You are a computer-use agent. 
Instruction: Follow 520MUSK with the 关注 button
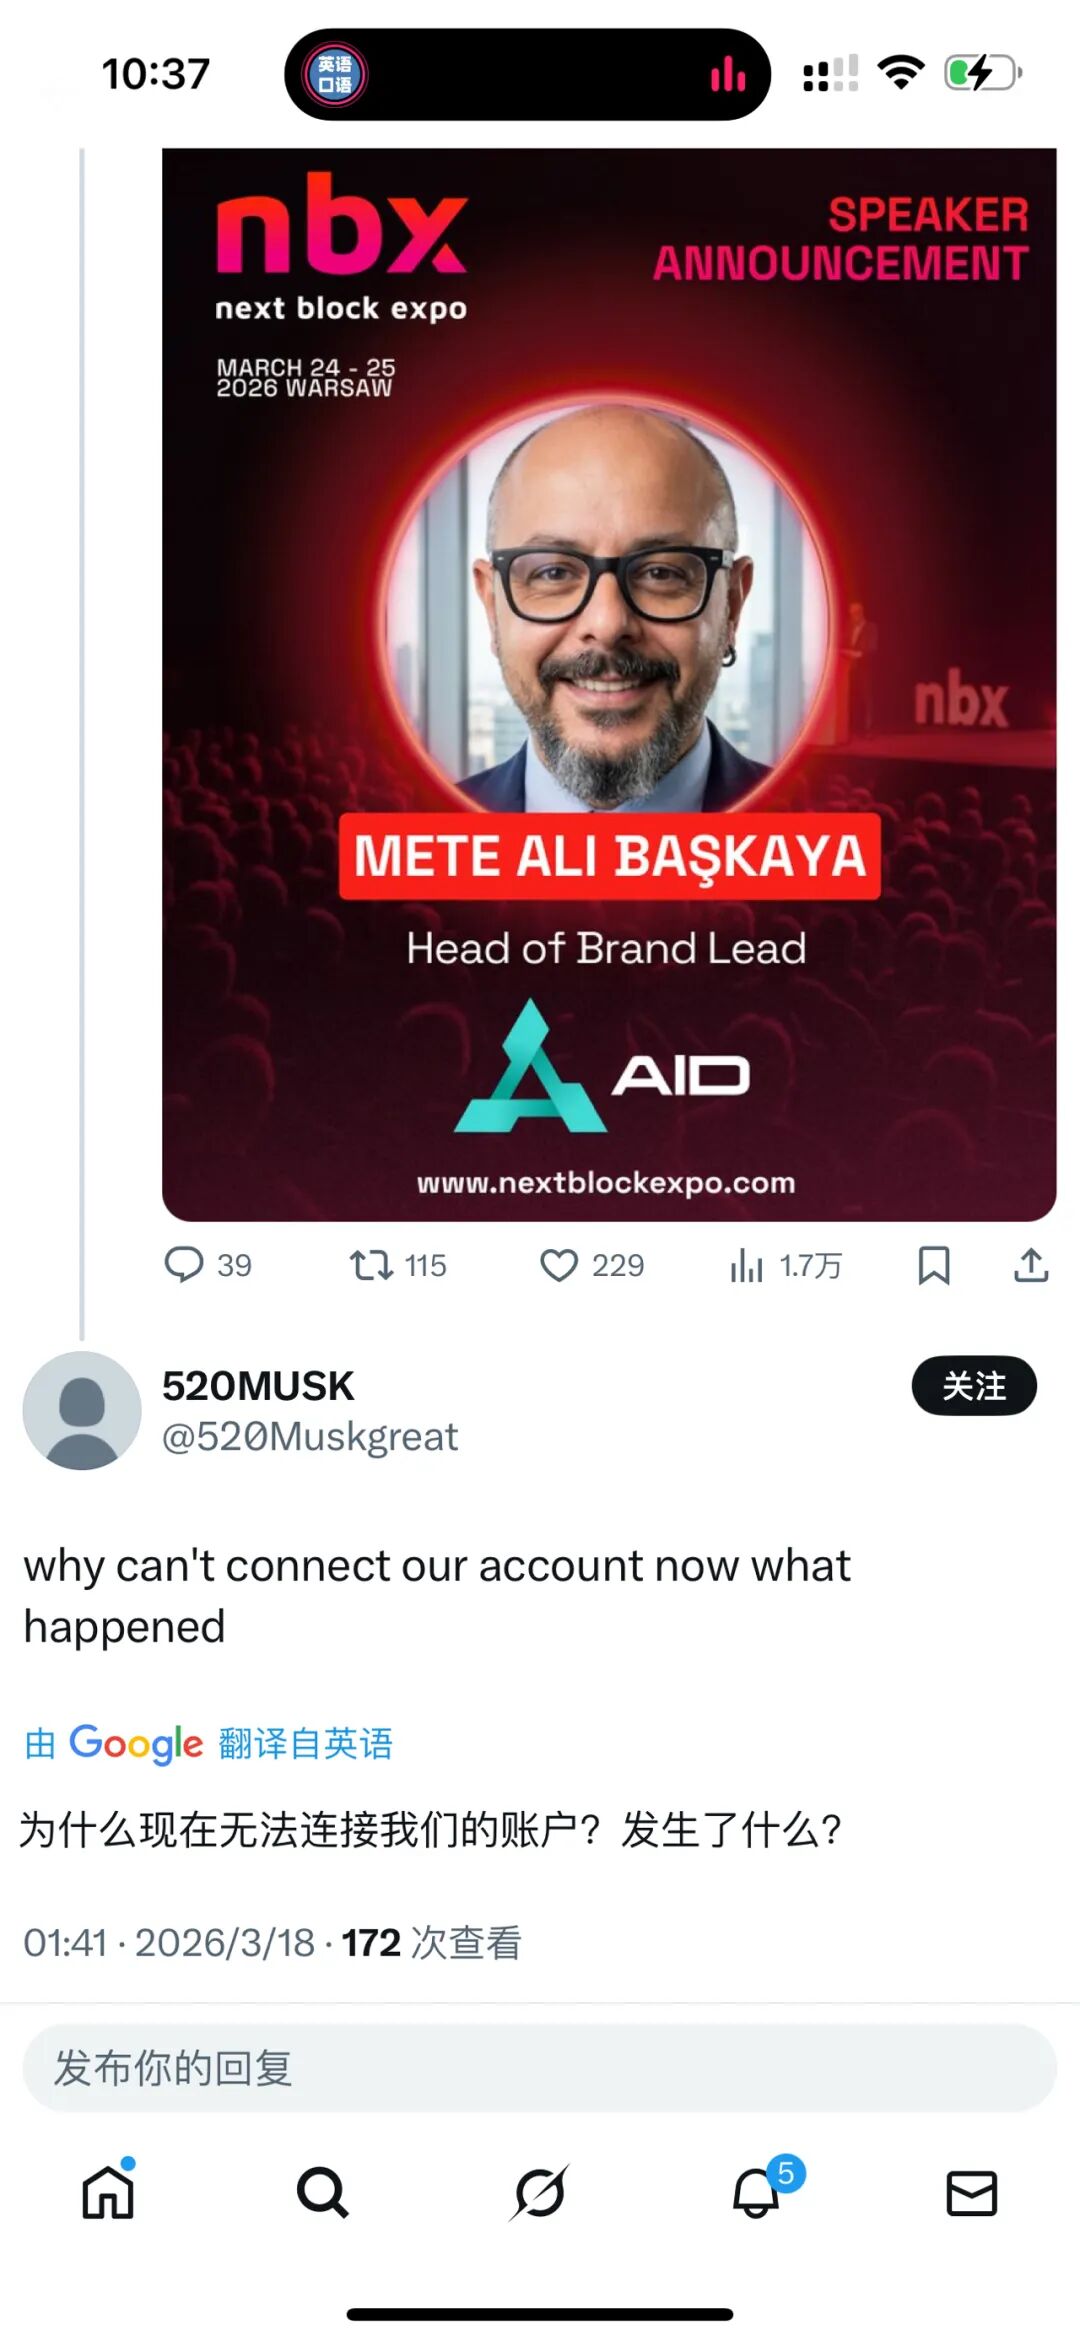[974, 1386]
